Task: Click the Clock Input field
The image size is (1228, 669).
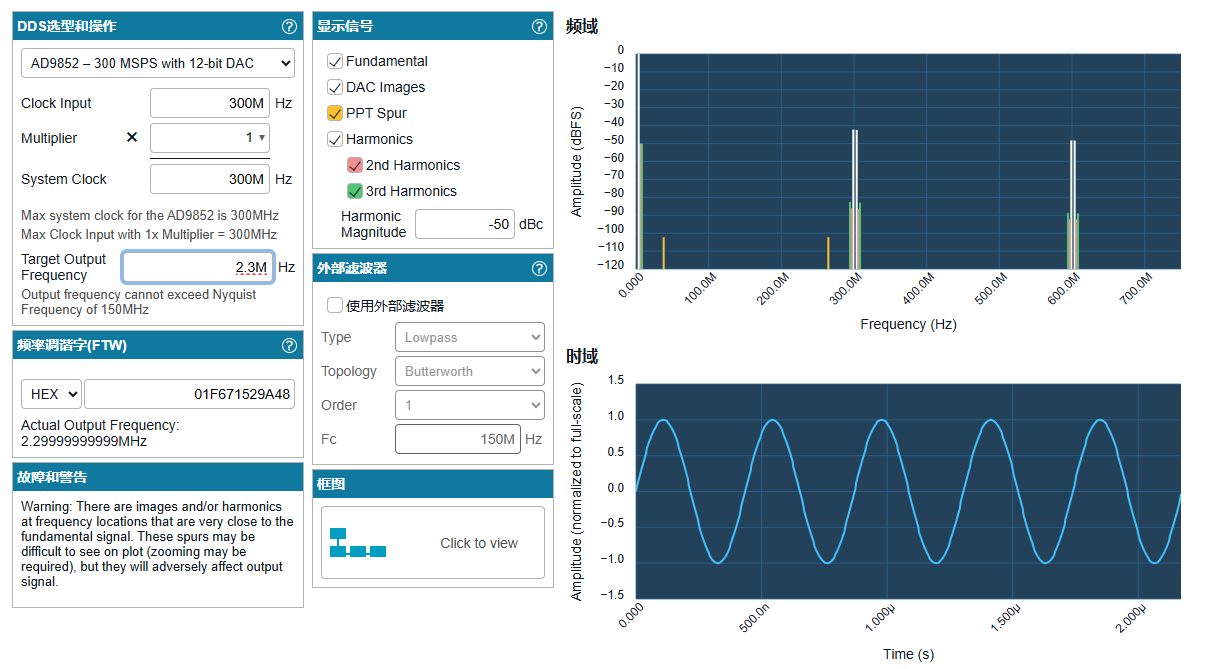Action: 210,103
